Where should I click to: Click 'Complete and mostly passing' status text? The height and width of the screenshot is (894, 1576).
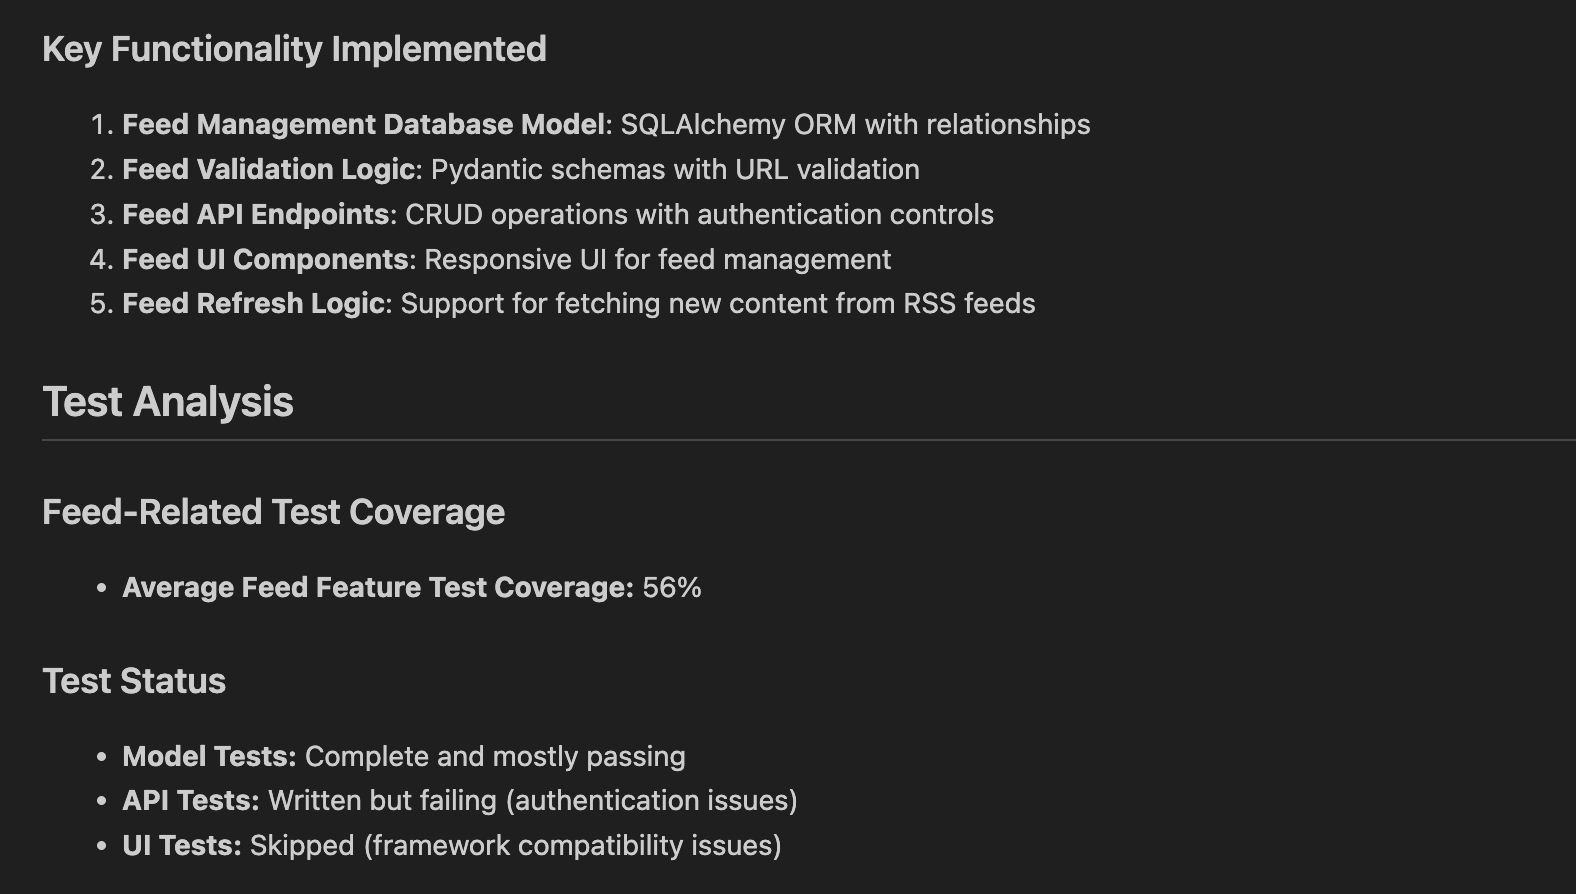(495, 757)
